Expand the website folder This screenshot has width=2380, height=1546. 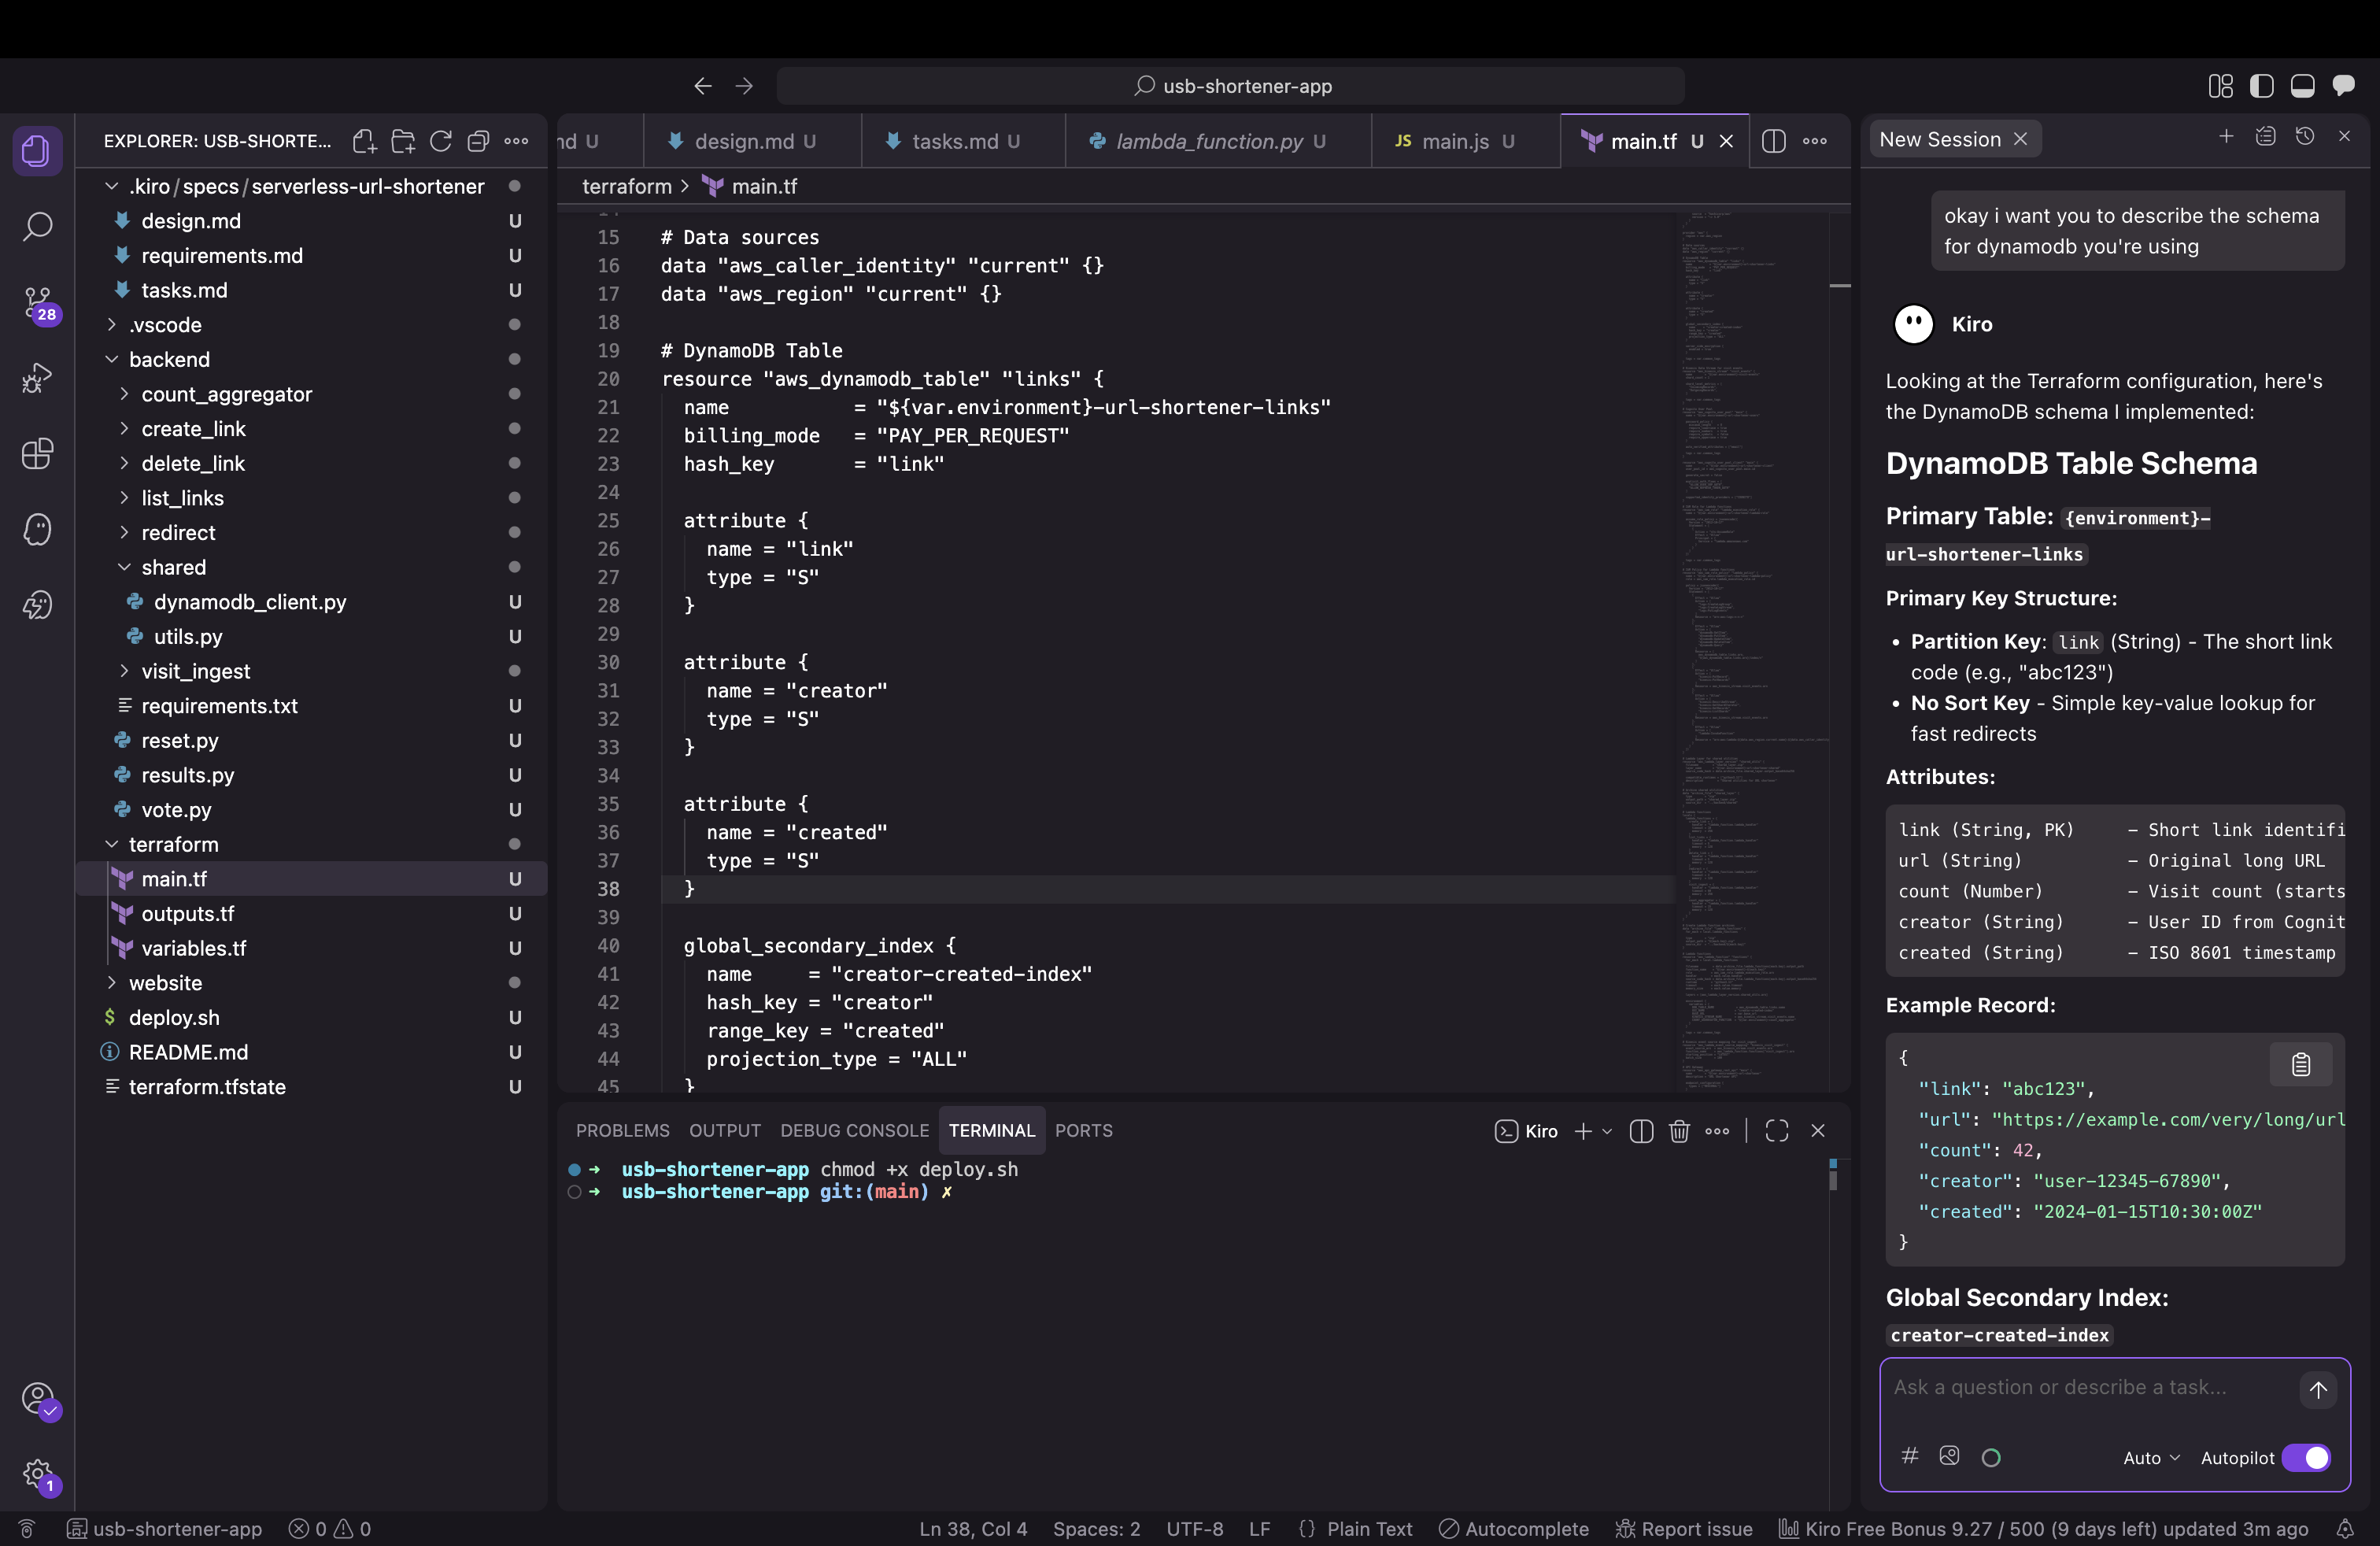pyautogui.click(x=165, y=983)
